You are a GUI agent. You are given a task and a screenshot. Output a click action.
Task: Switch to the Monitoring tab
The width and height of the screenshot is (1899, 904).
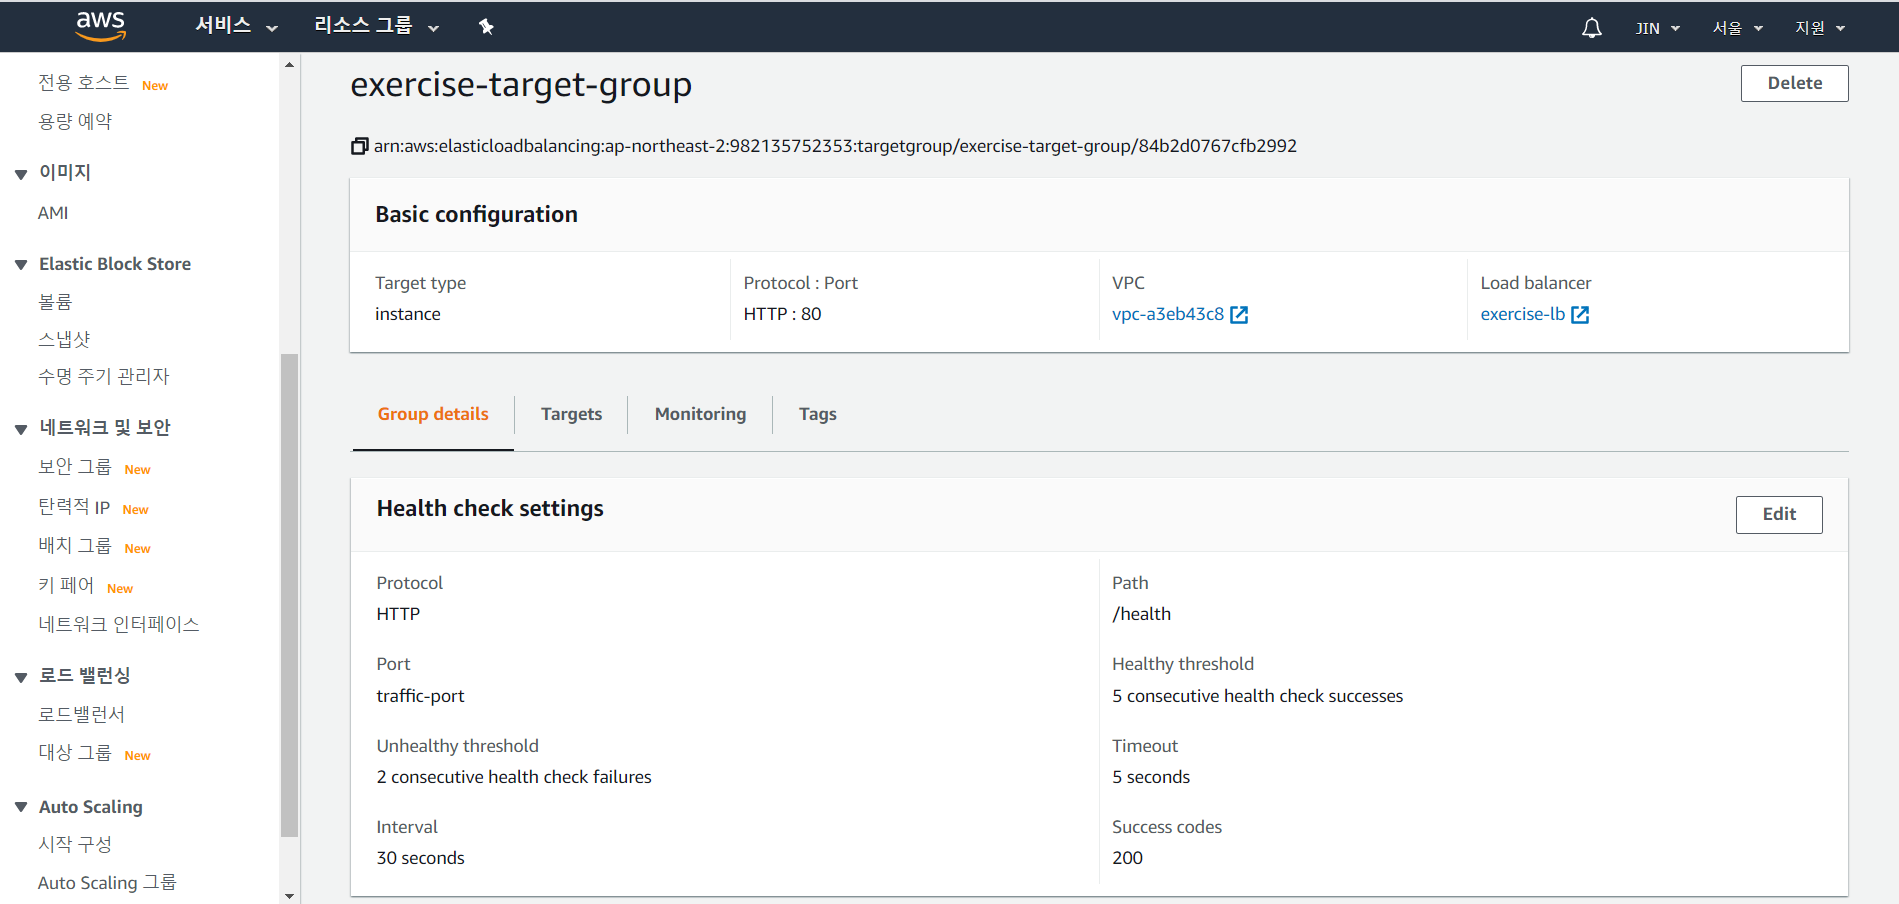pyautogui.click(x=700, y=414)
